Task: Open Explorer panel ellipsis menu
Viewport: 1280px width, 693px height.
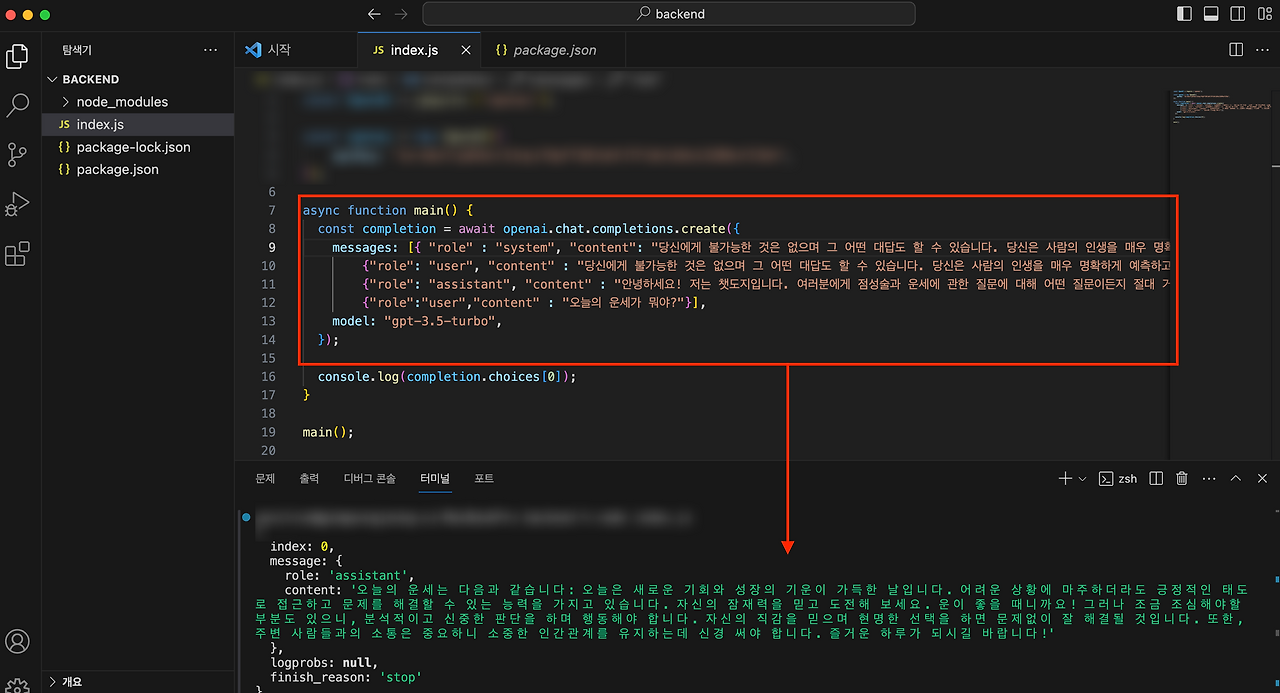Action: click(210, 49)
